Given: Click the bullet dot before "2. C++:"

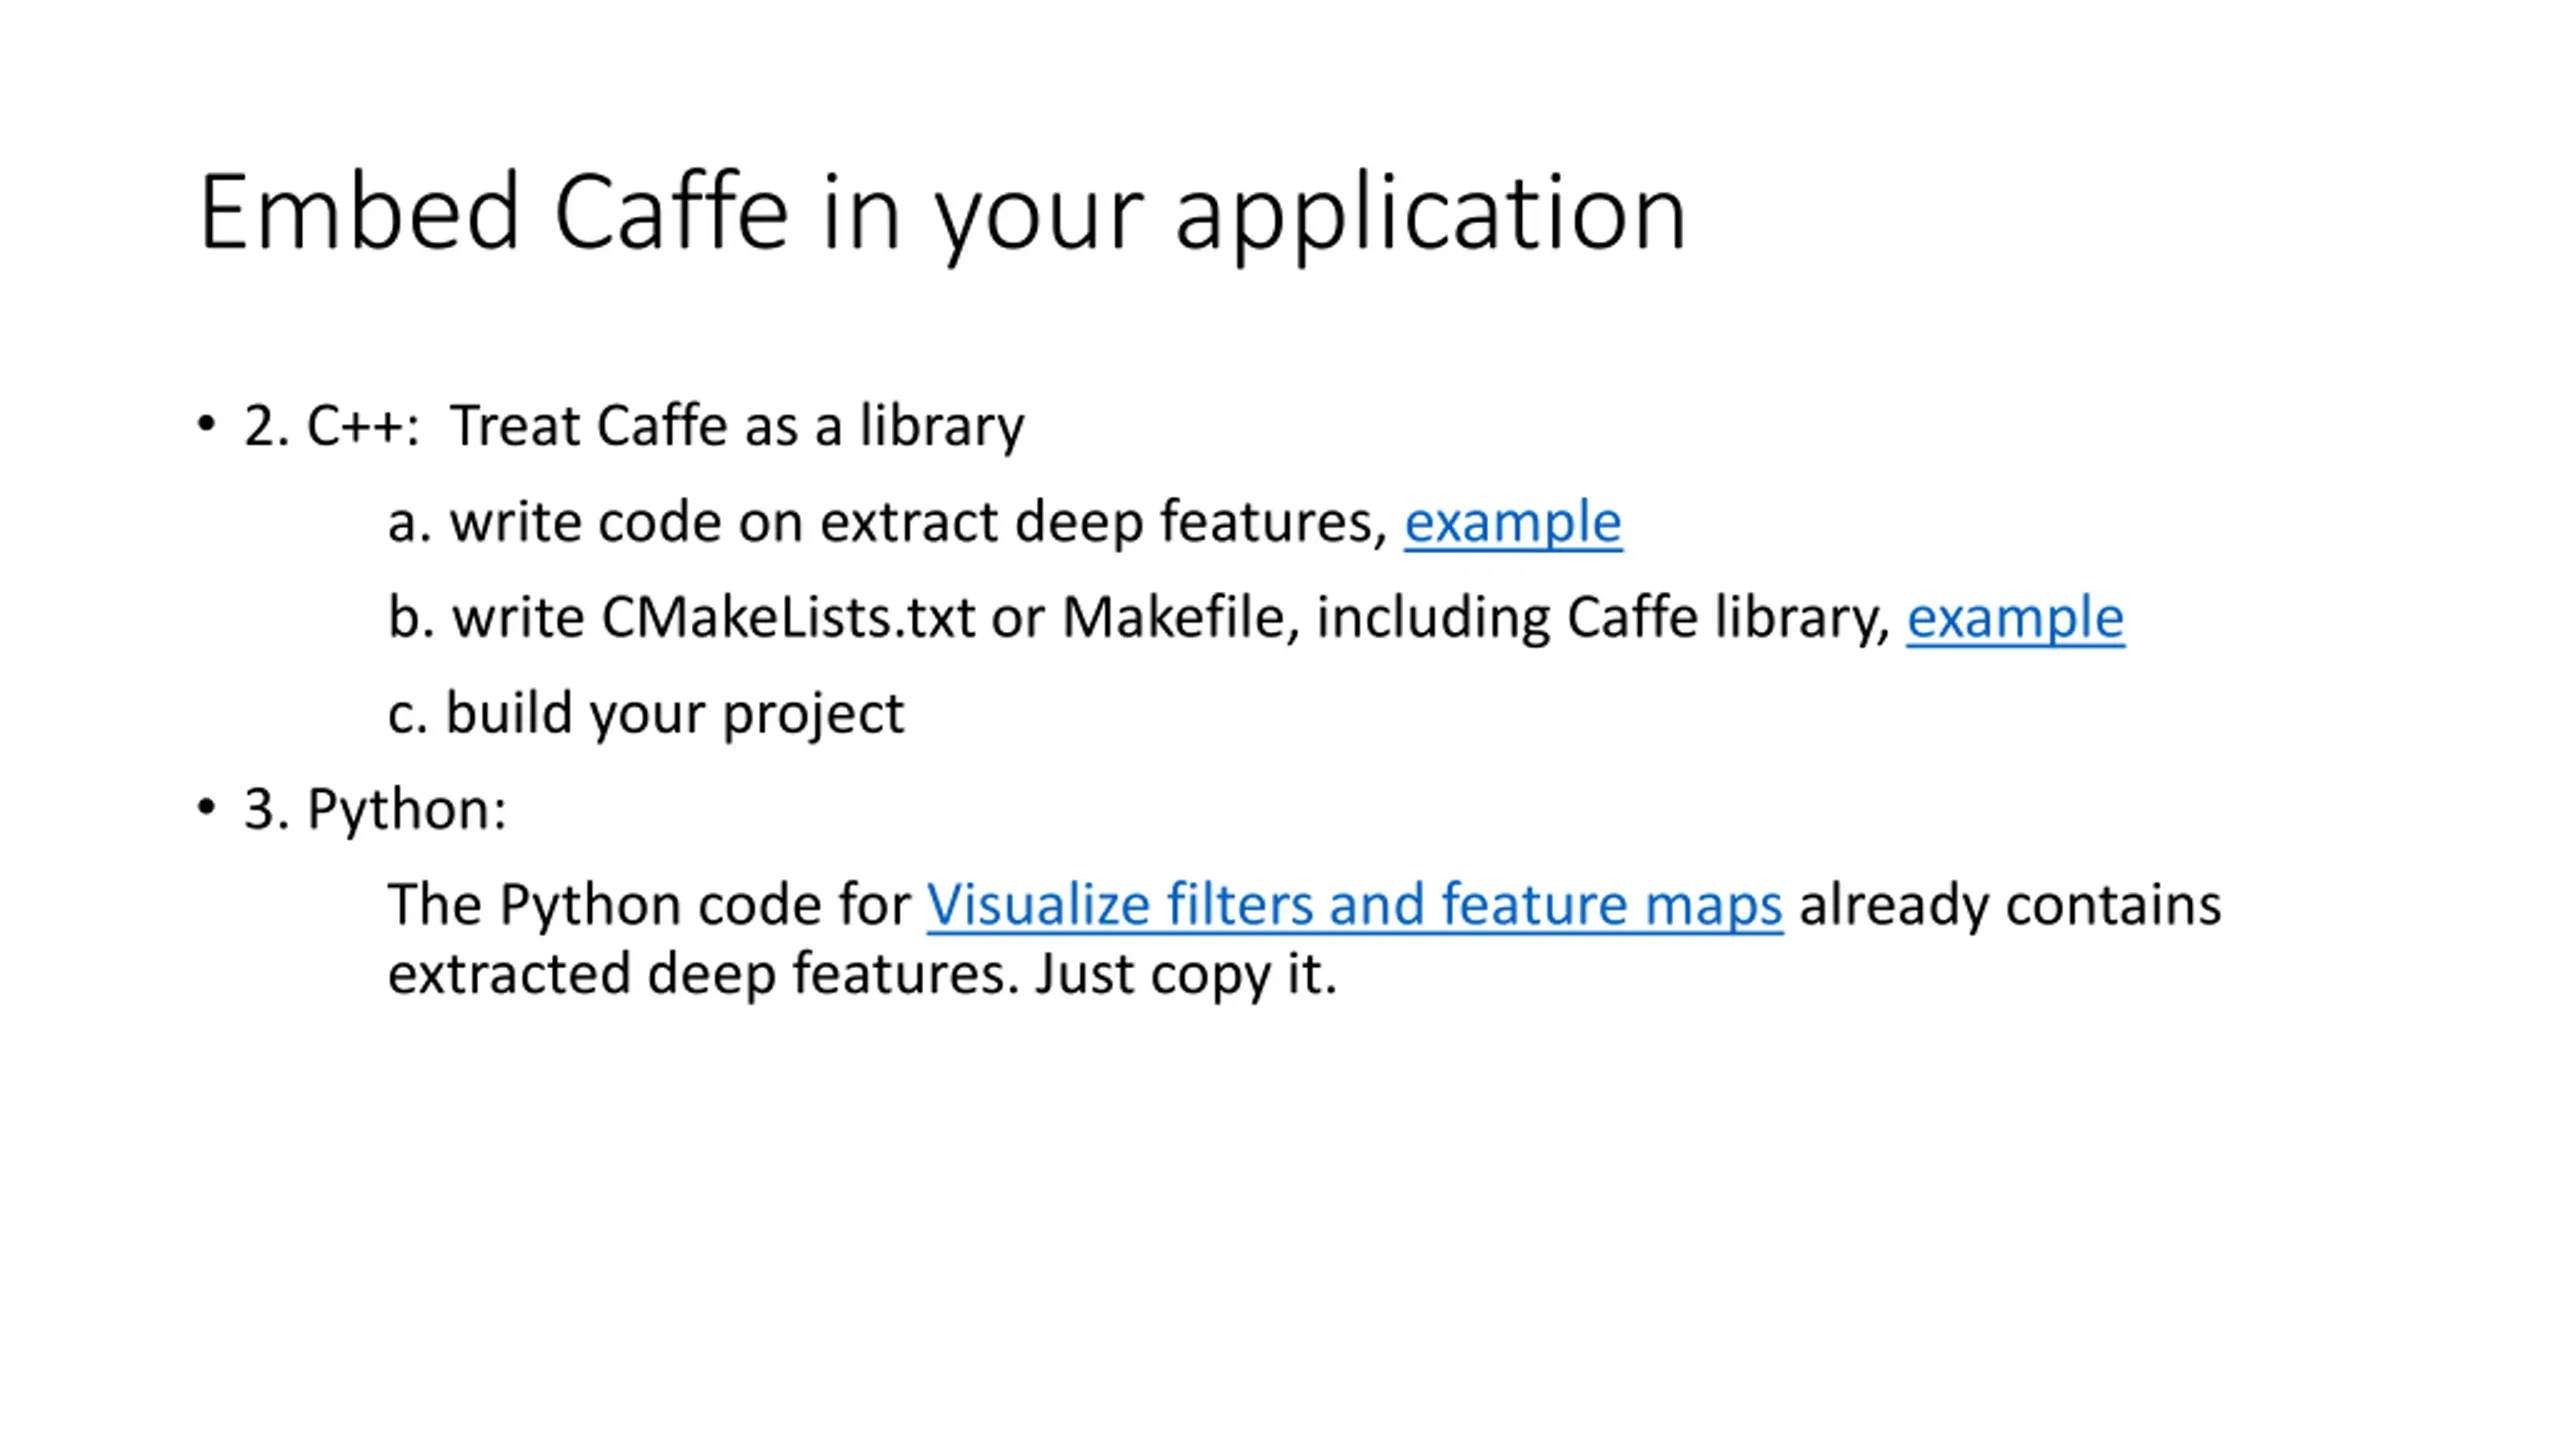Looking at the screenshot, I should (x=207, y=424).
